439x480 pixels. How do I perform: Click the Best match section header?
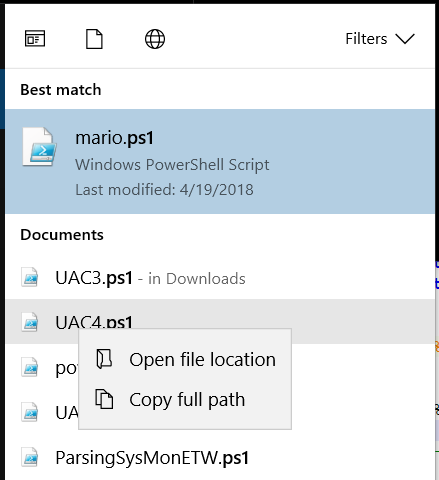point(61,90)
